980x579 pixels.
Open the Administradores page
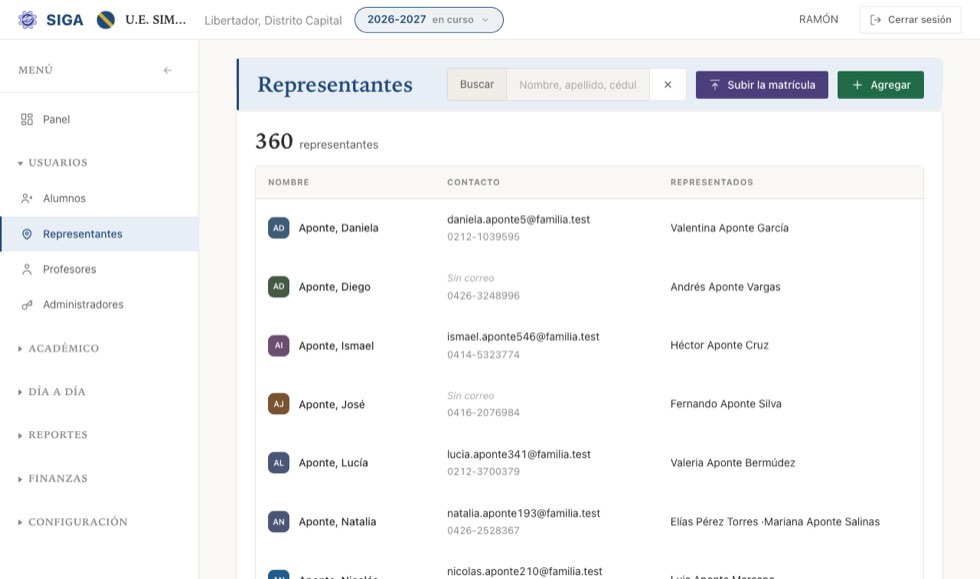(x=99, y=305)
